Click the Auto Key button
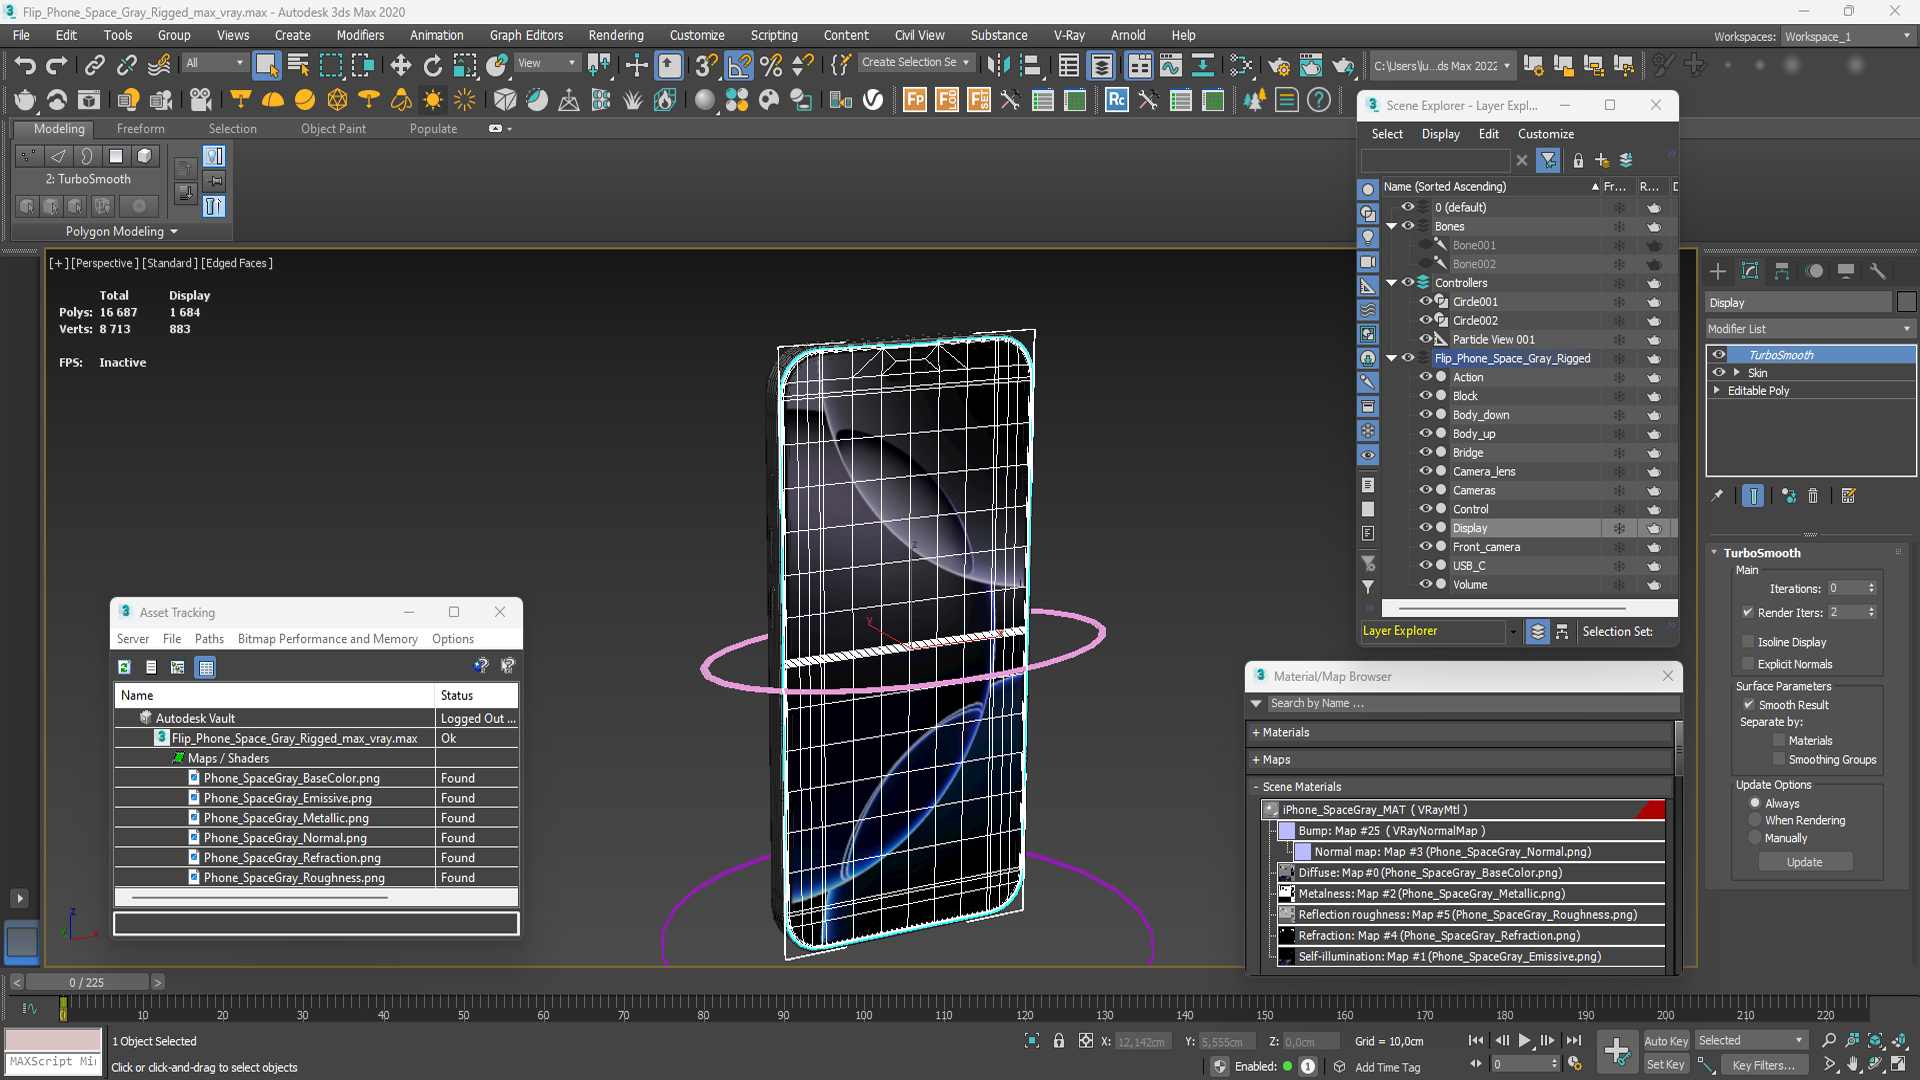Viewport: 1920px width, 1080px height. (x=1666, y=1041)
